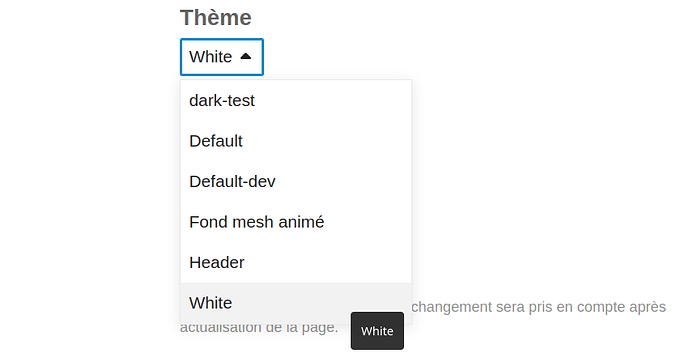This screenshot has height=362, width=690.
Task: Revert to the Default theme entry
Action: click(x=296, y=141)
